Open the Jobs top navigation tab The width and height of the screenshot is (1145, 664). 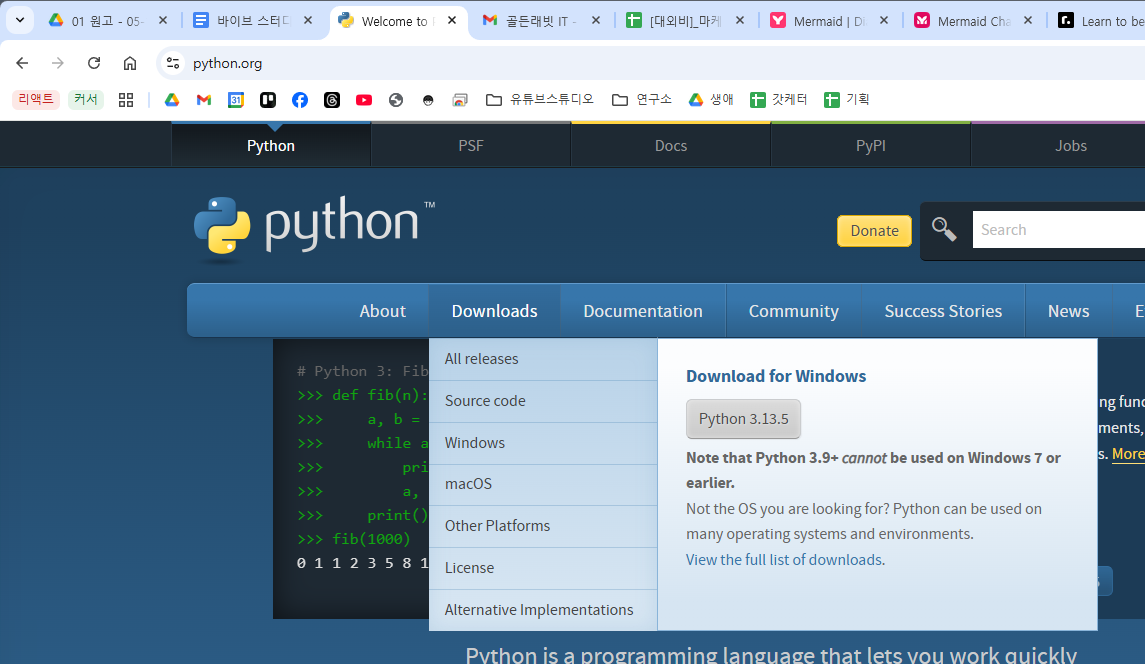[1071, 145]
